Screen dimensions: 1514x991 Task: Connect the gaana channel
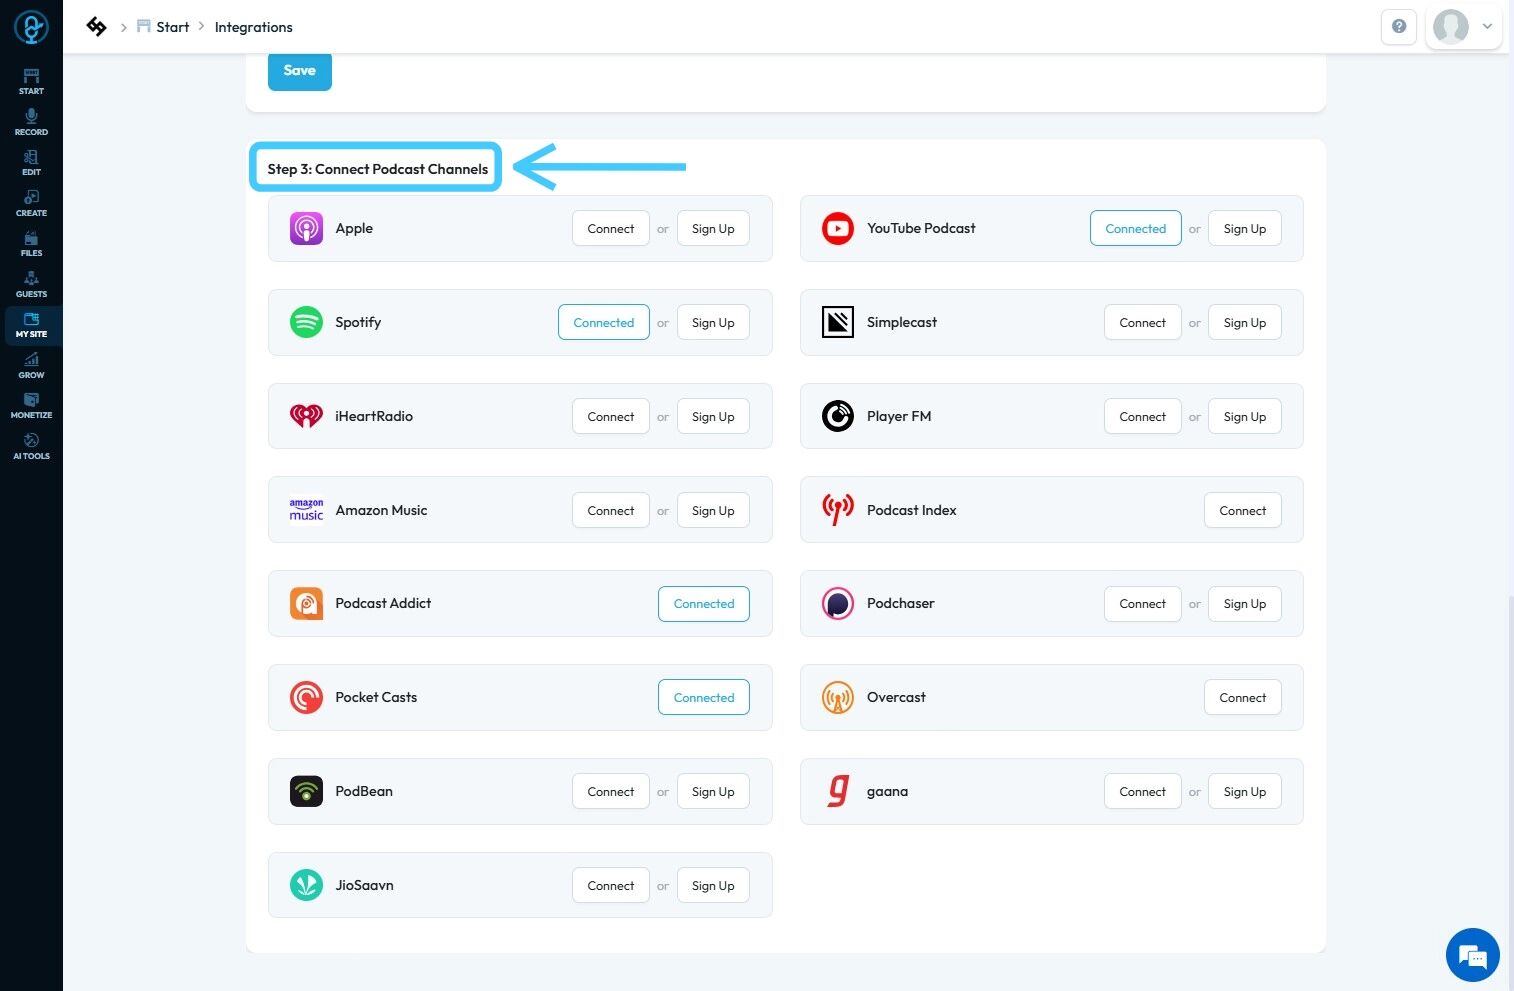(x=1143, y=792)
